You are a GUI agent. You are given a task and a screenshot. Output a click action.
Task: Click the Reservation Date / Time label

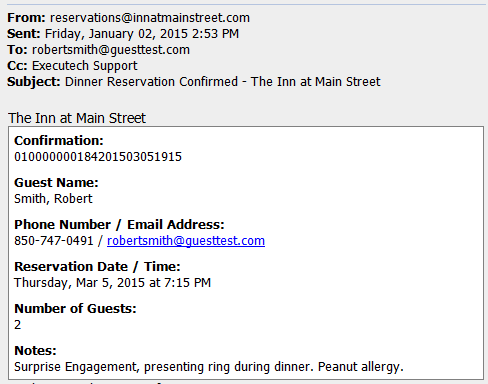coord(97,267)
